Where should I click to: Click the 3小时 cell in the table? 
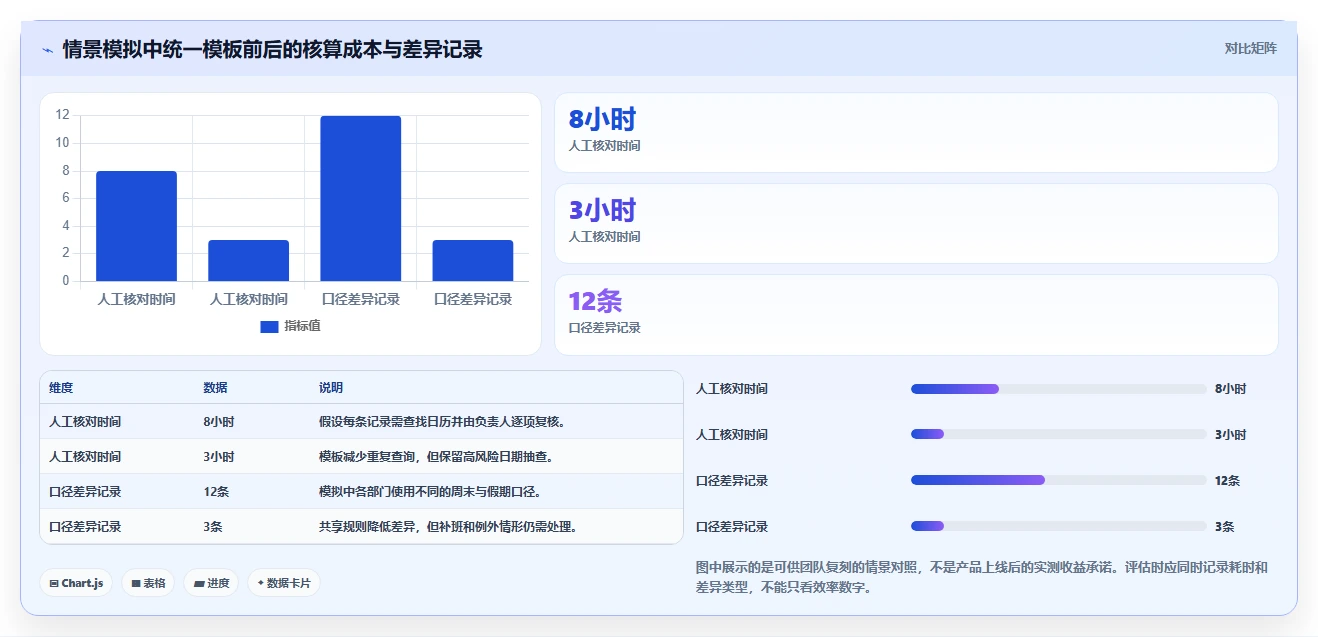pos(218,457)
